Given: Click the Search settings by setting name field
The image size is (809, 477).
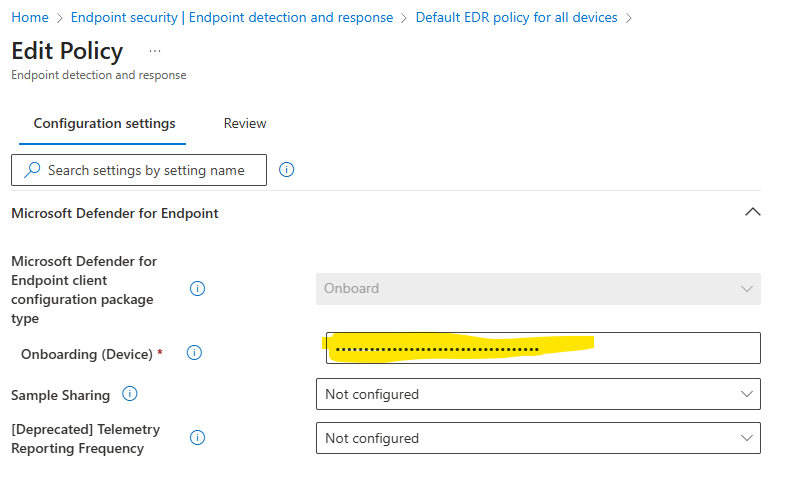Looking at the screenshot, I should click(139, 170).
